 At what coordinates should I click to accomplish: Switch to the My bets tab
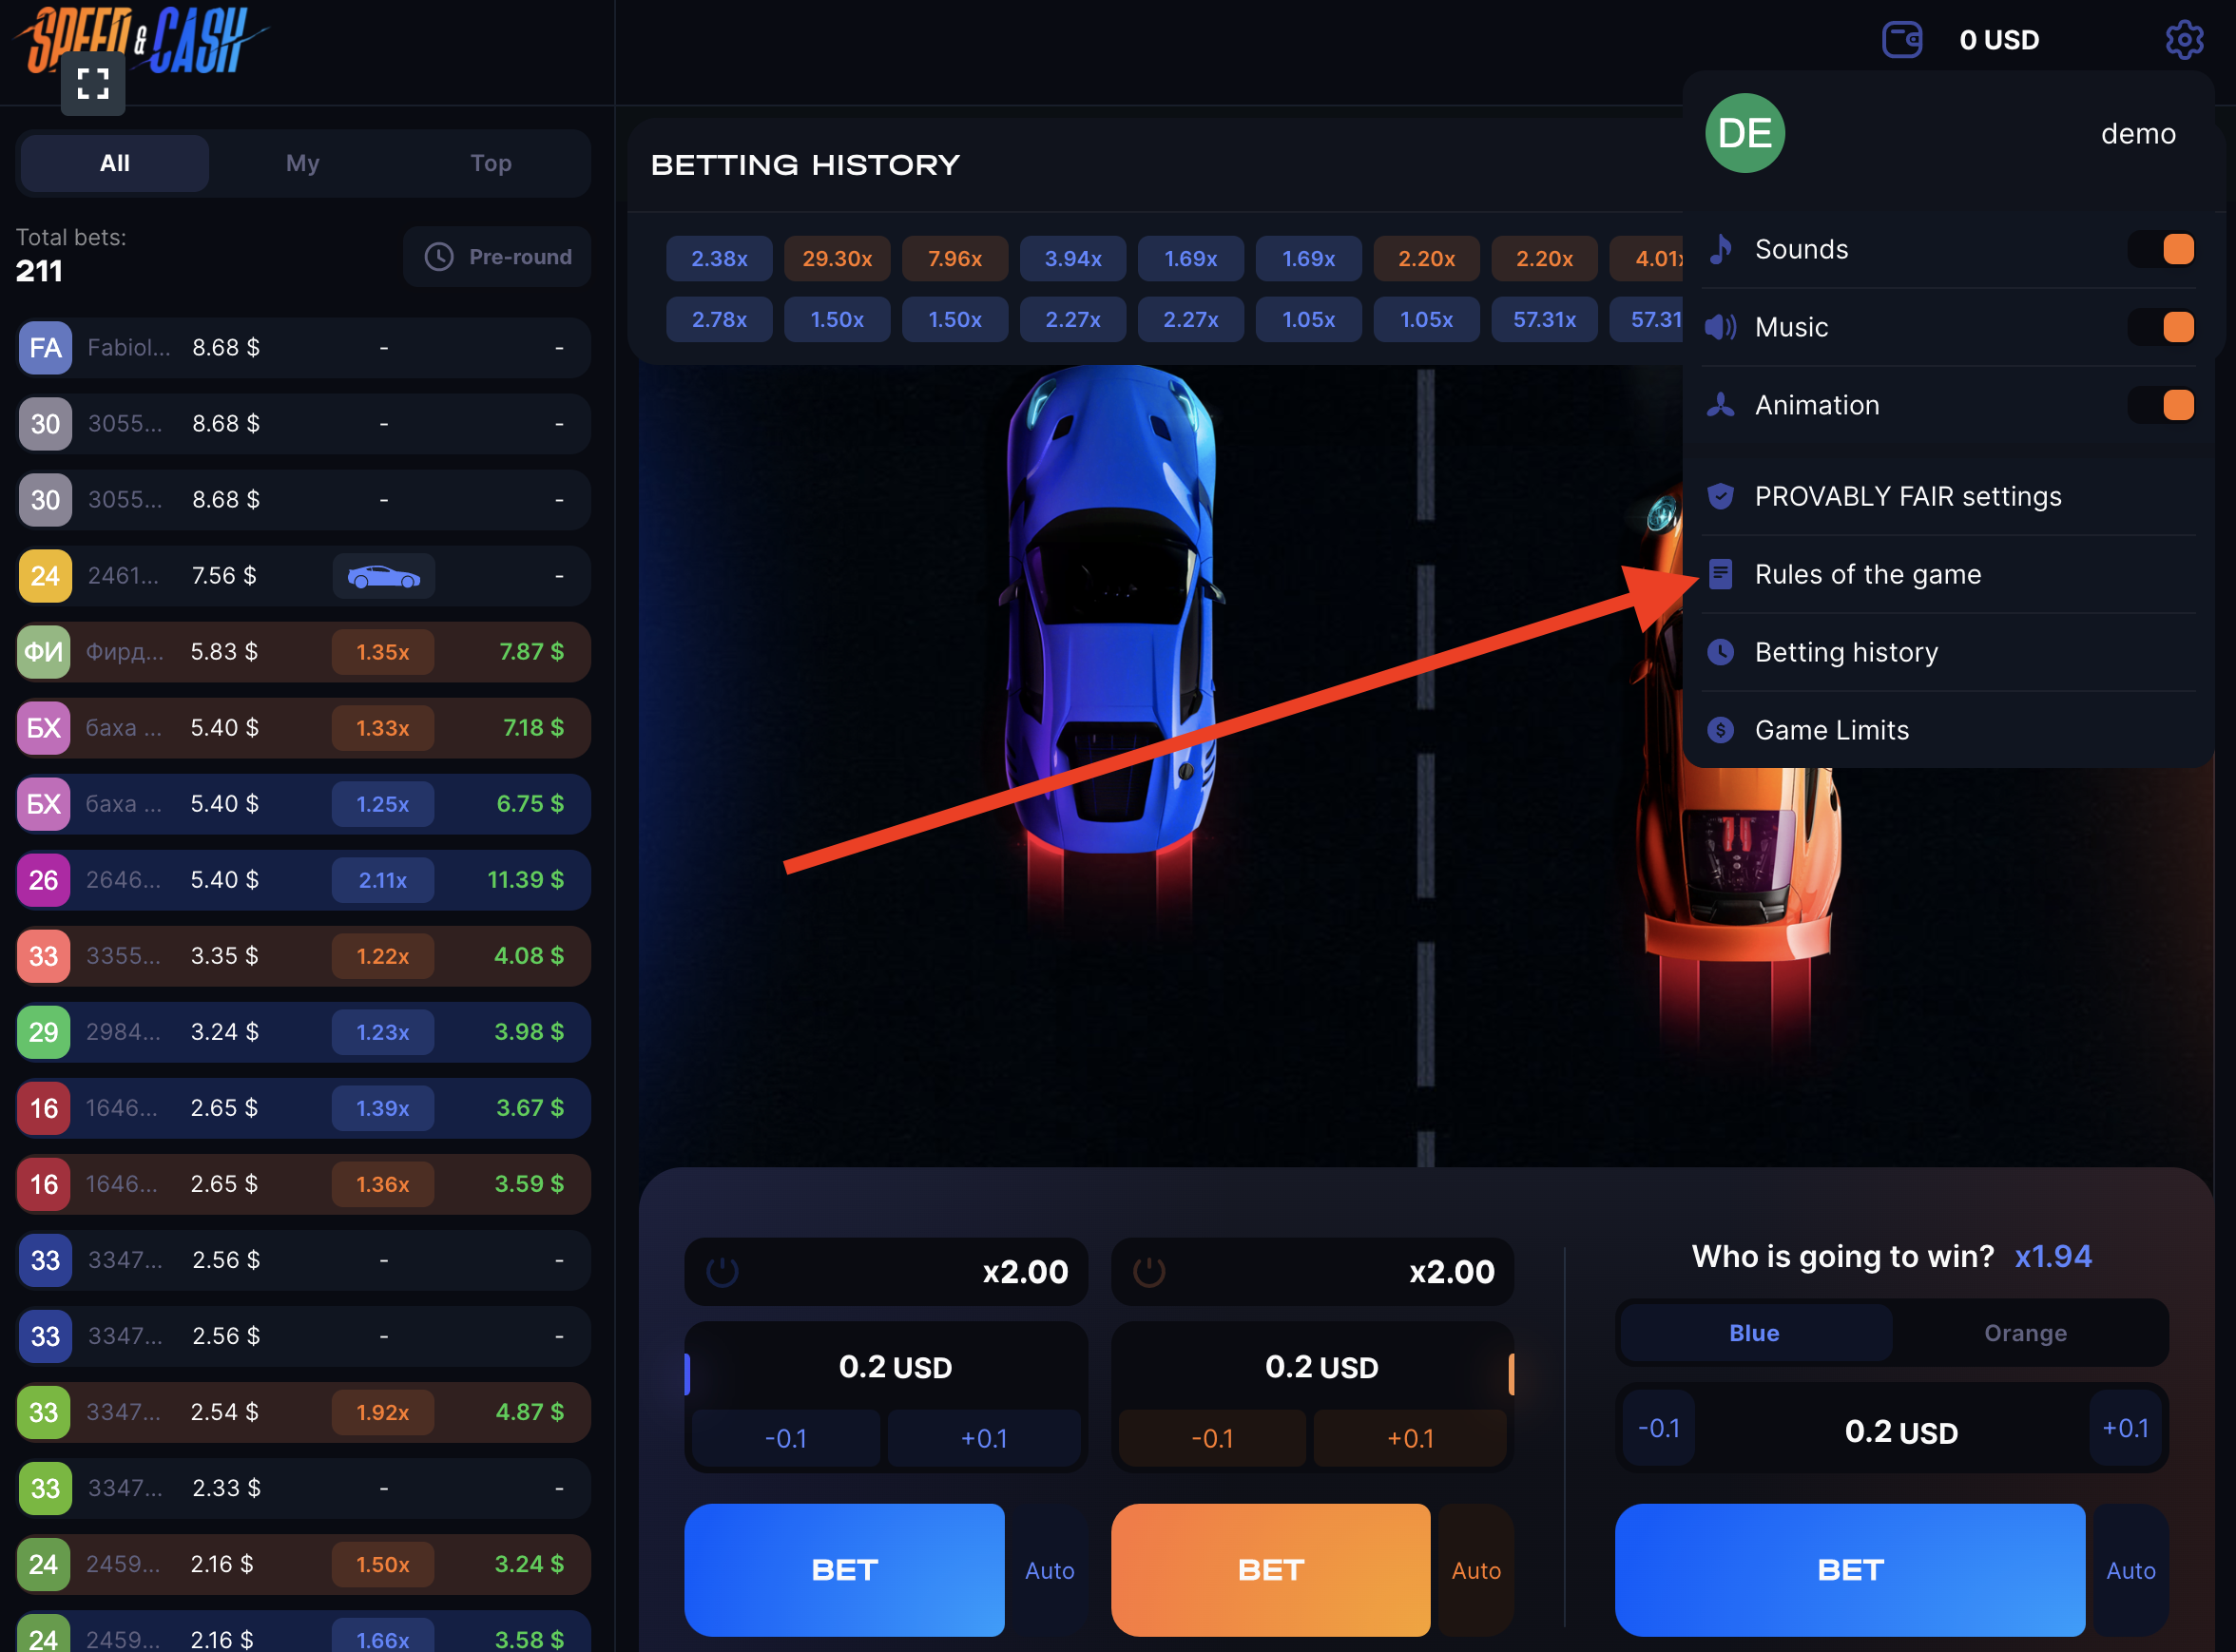[303, 163]
